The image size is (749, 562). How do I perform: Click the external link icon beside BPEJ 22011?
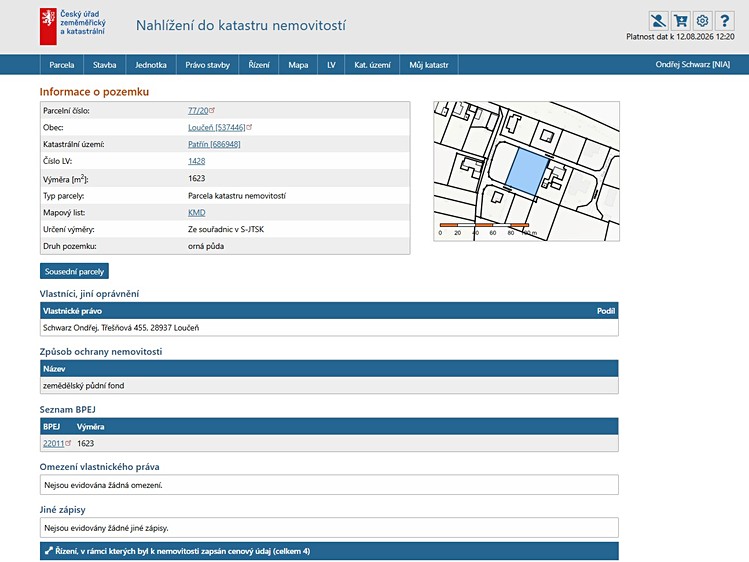click(x=68, y=443)
